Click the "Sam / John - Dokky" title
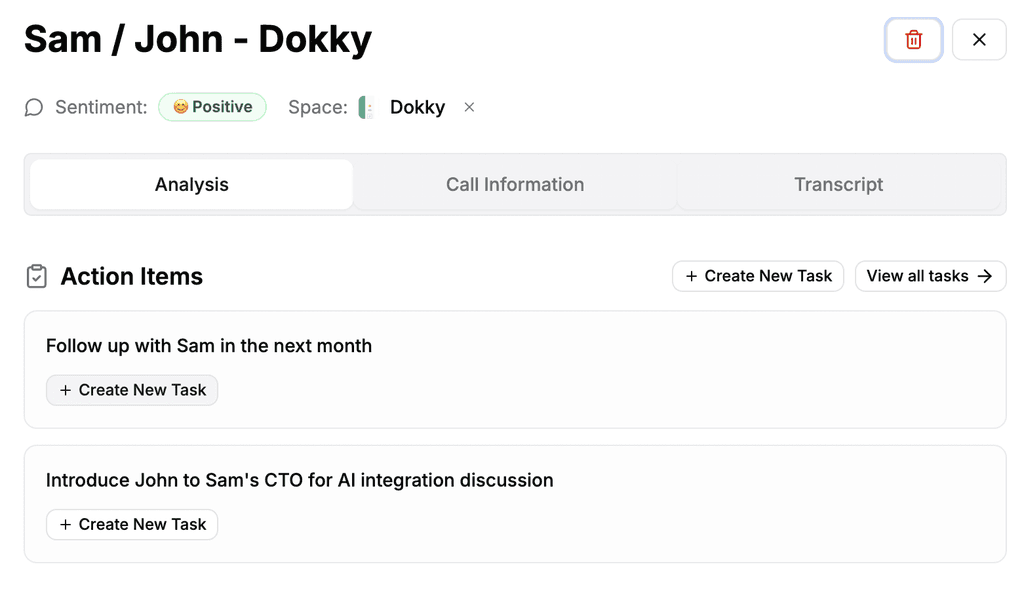The image size is (1024, 589). coord(198,40)
